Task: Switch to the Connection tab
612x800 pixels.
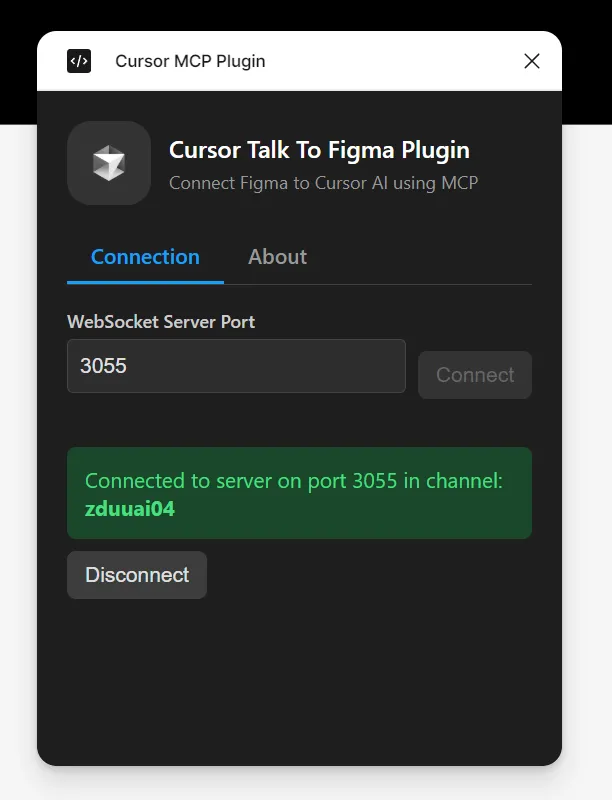Action: click(145, 257)
